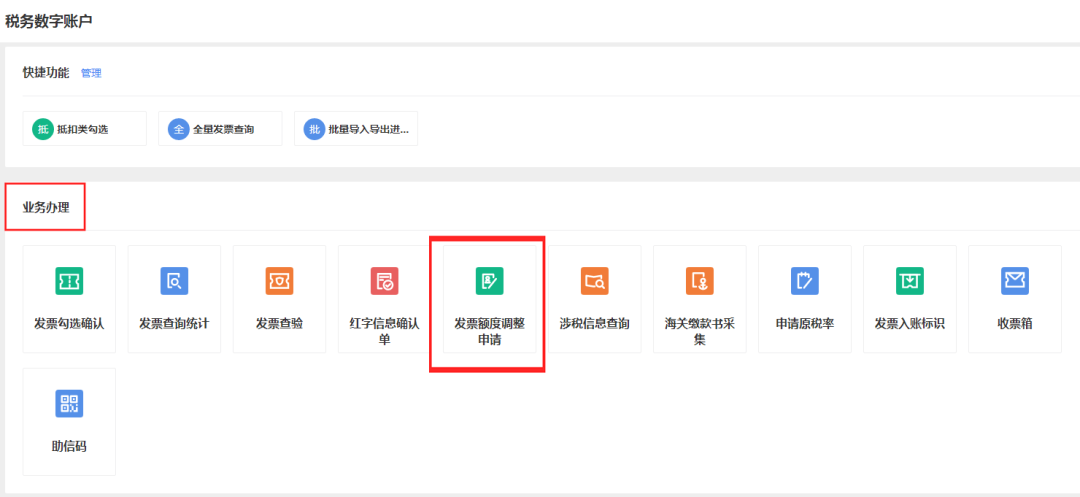The image size is (1080, 497).
Task: Click the blue 全 circle icon
Action: click(178, 129)
